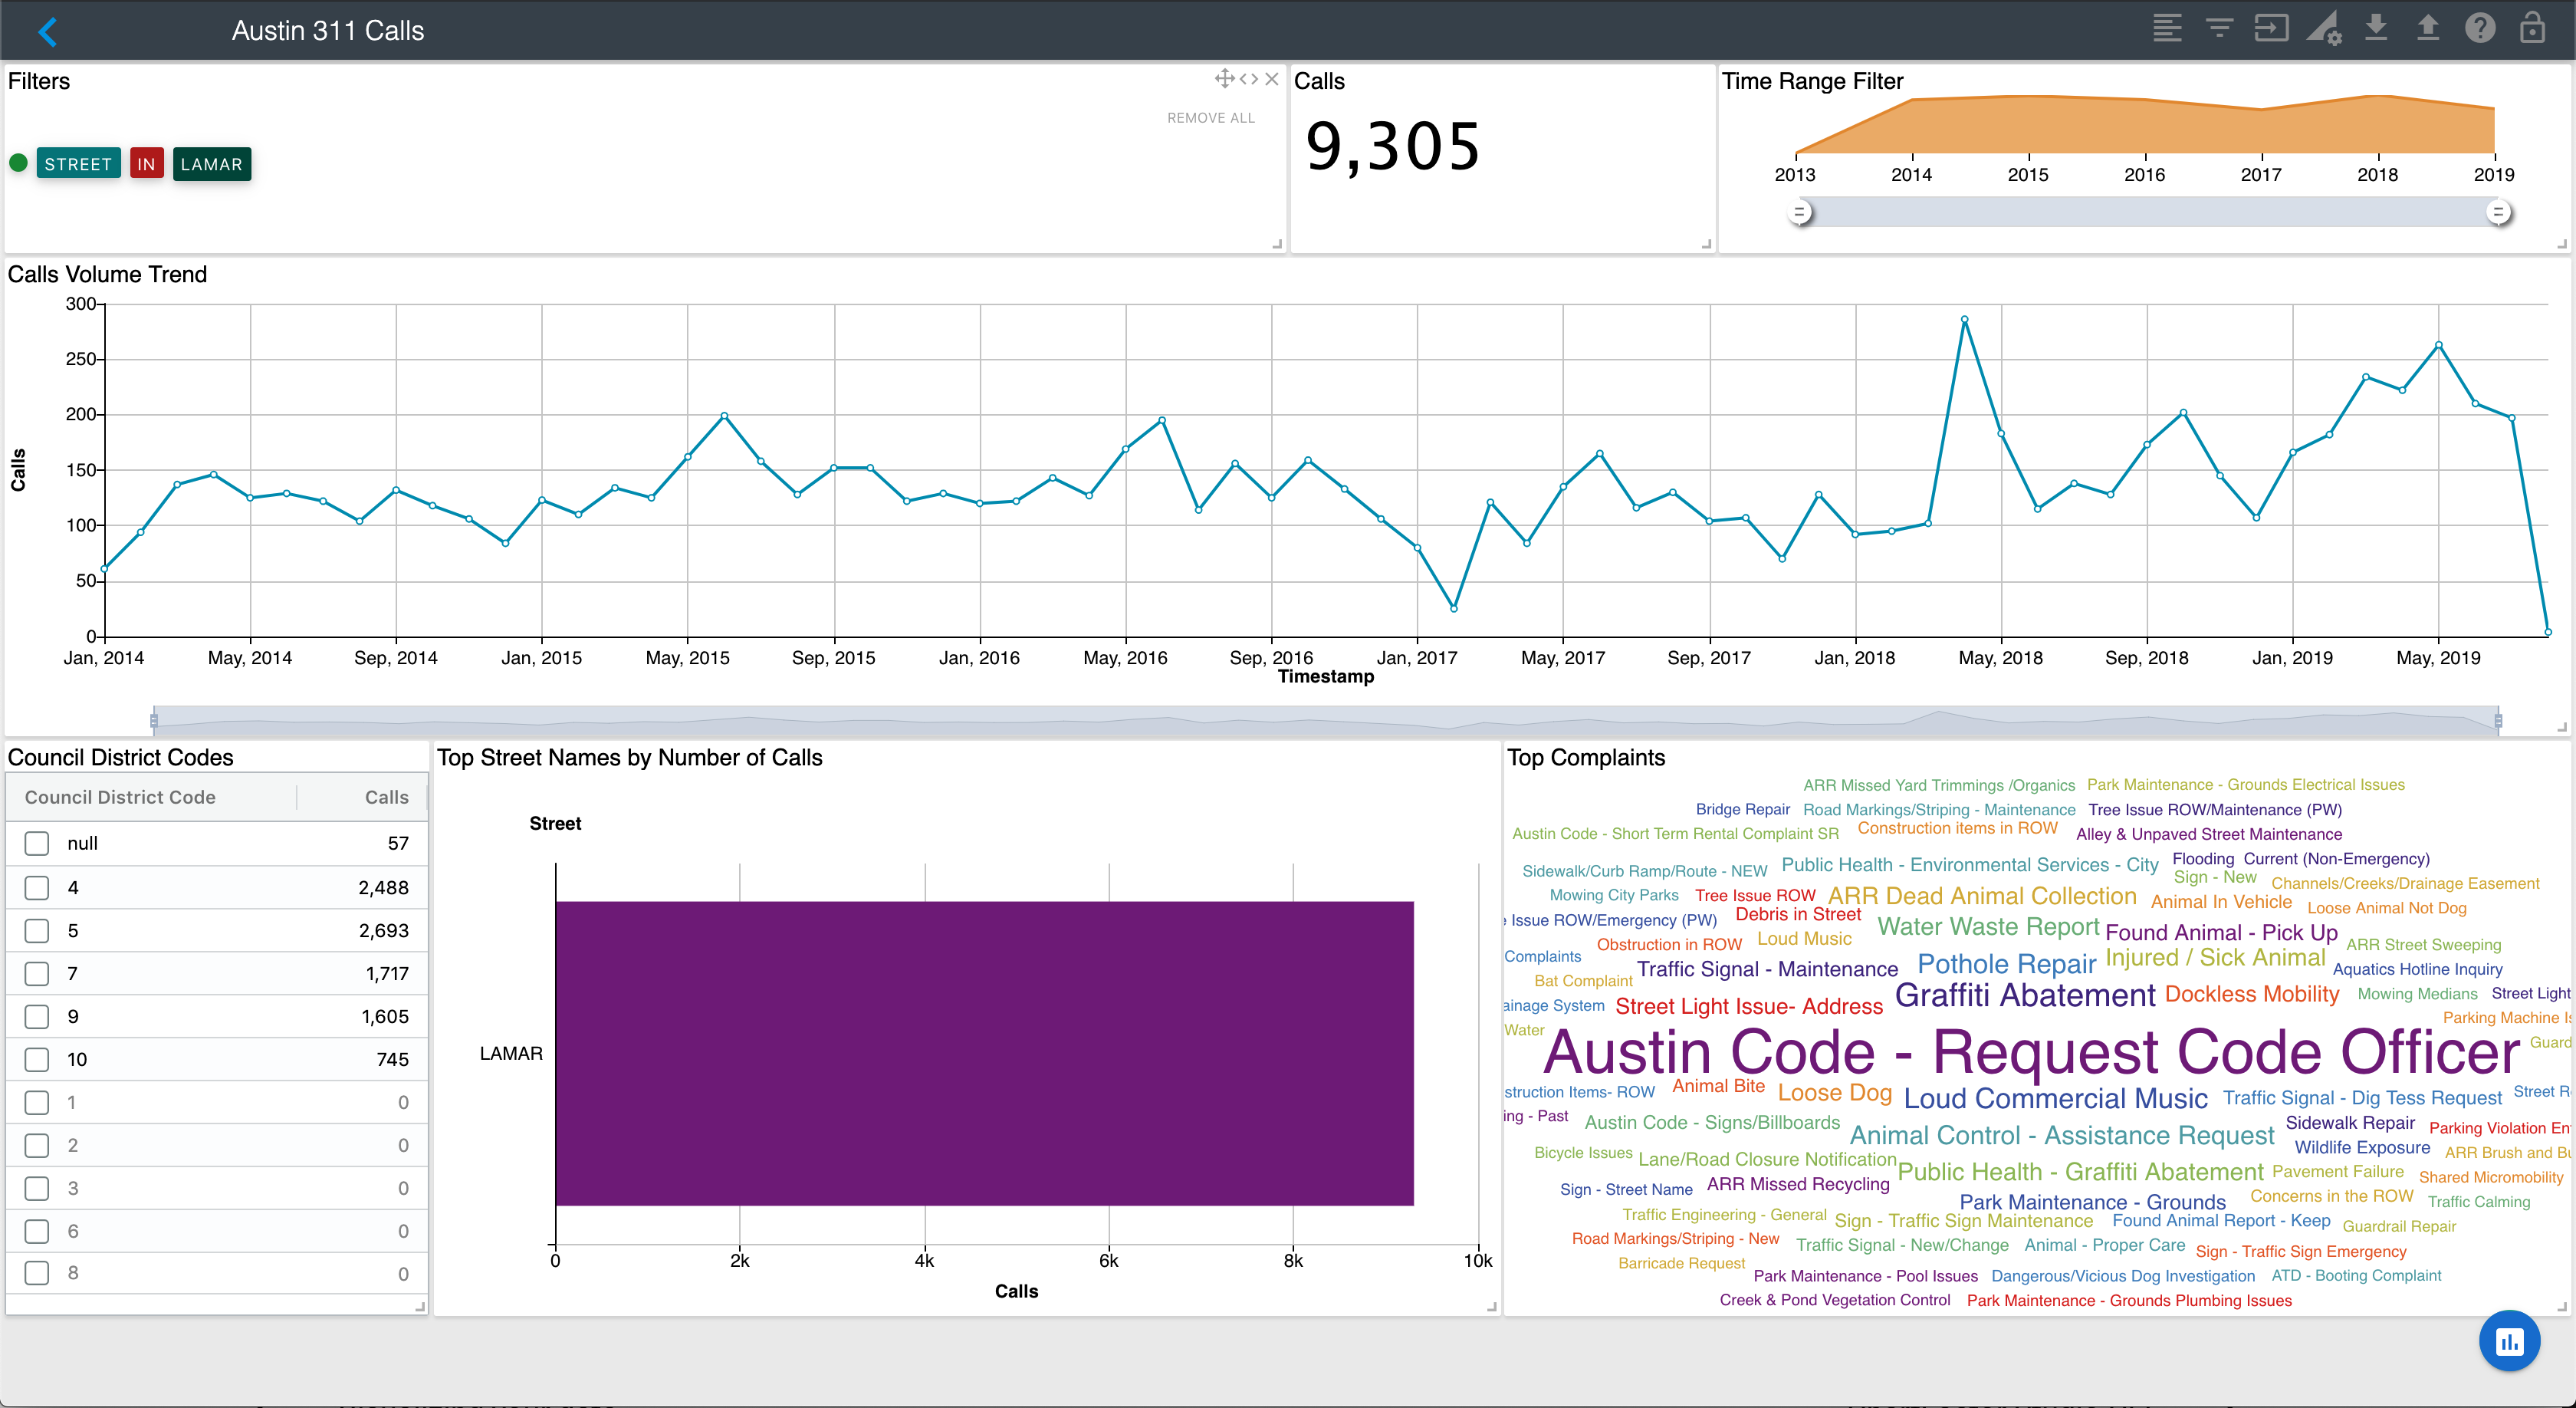Click the unlocked padlock icon
This screenshot has height=1408, width=2576.
click(x=2532, y=27)
